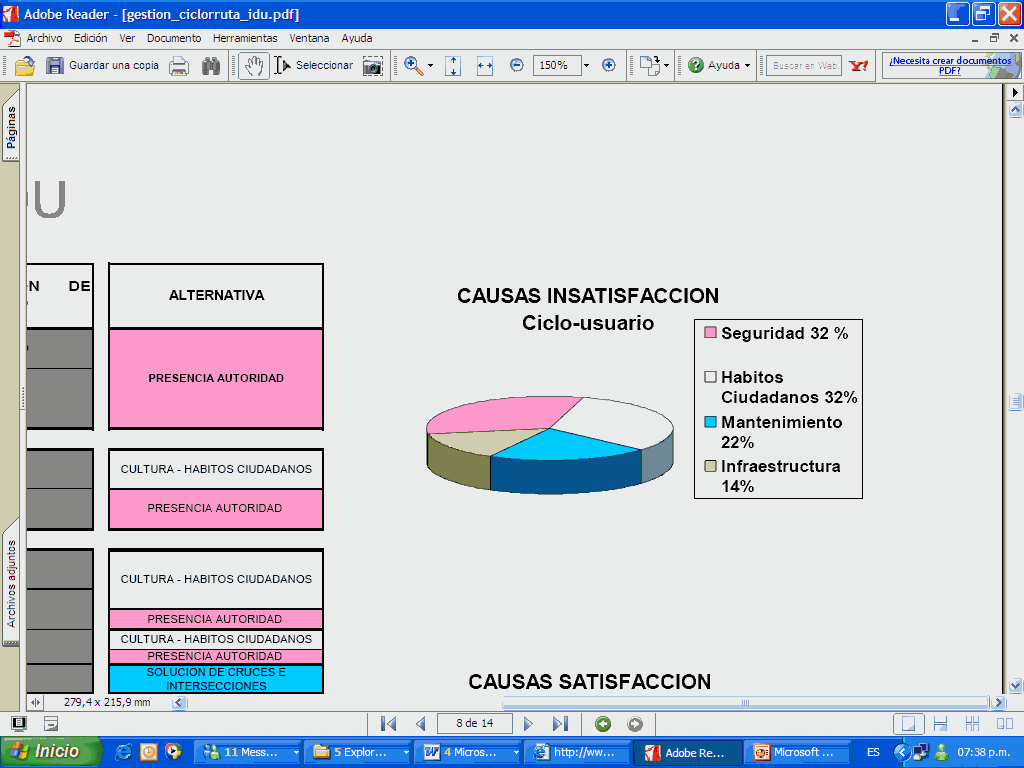Open search with the binoculars icon
The height and width of the screenshot is (768, 1024).
[x=211, y=66]
